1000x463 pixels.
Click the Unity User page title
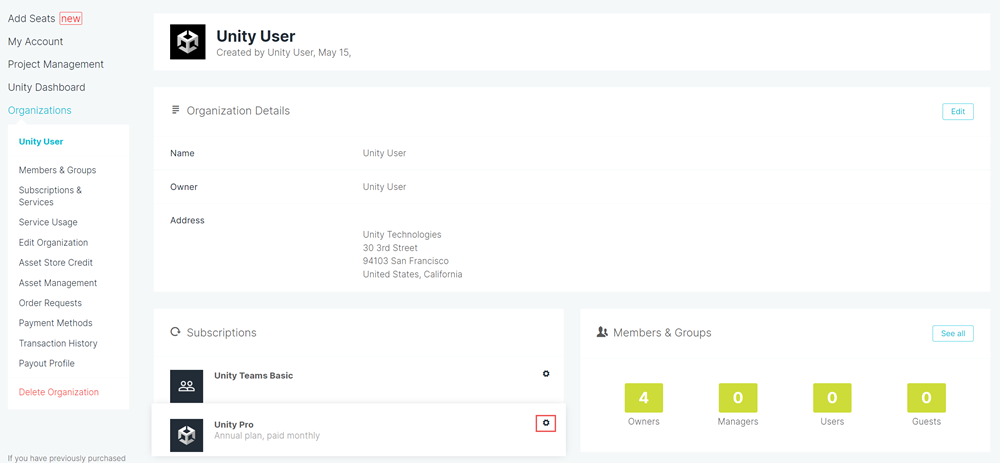click(256, 36)
